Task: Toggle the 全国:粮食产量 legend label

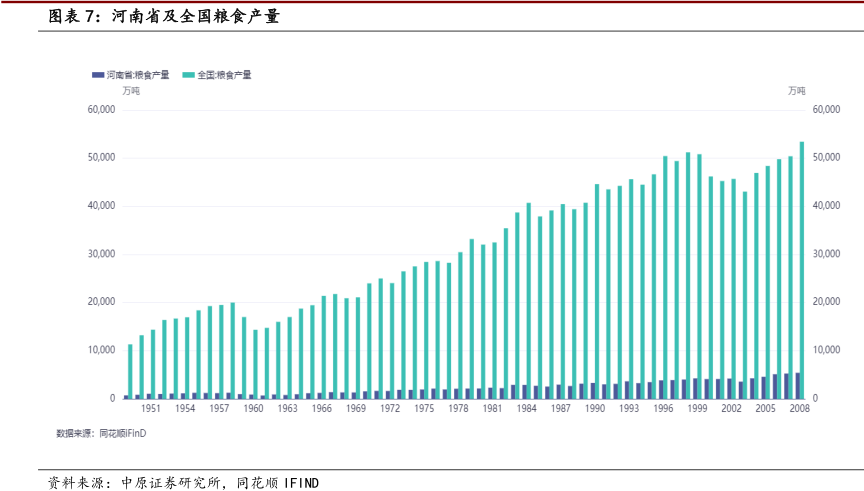Action: point(224,75)
